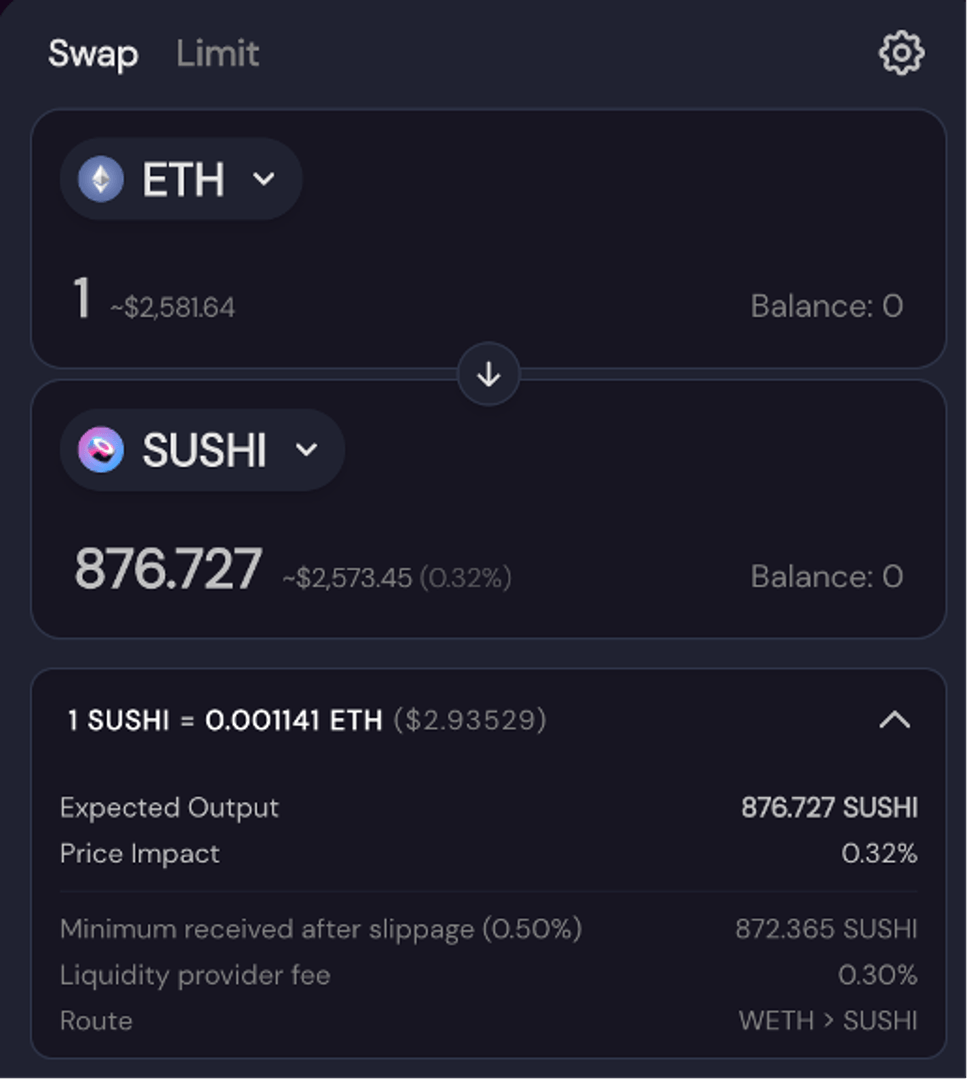Viewport: 968px width, 1080px height.
Task: Click the WETH > SUSHI route
Action: [827, 1021]
